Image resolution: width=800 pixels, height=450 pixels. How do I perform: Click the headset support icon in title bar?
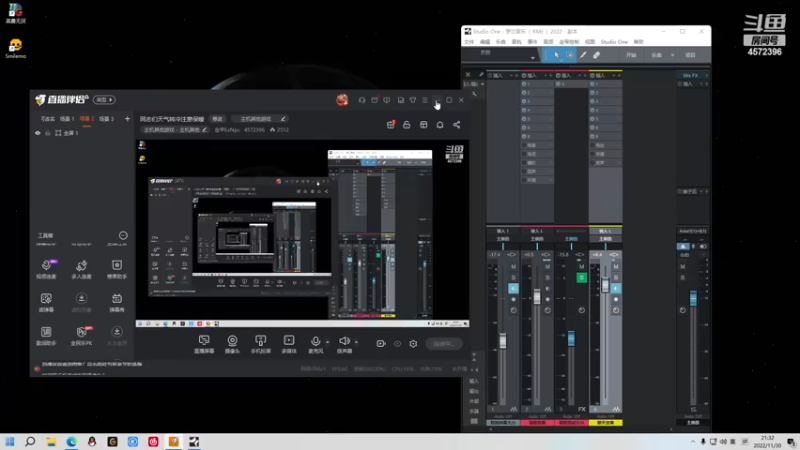click(362, 100)
